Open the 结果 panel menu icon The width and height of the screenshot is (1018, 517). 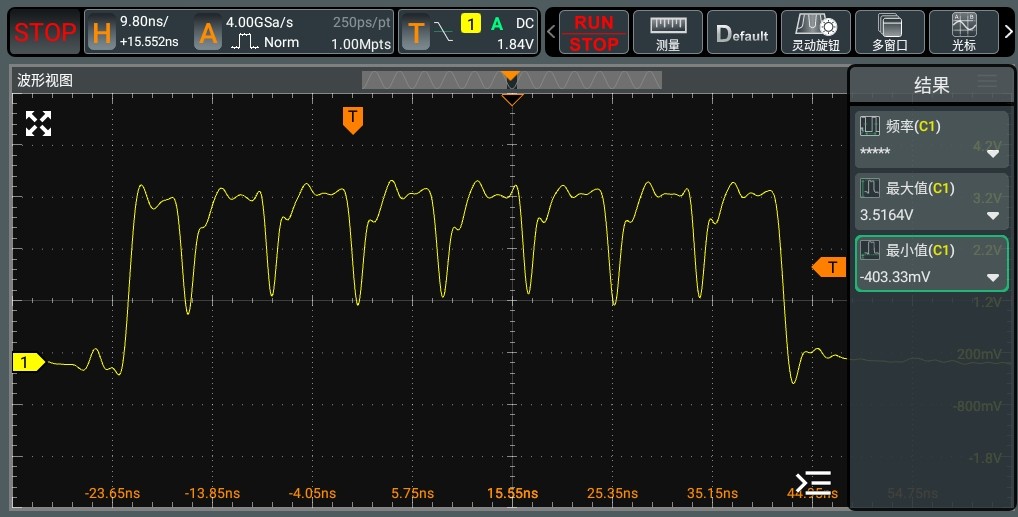pyautogui.click(x=987, y=82)
